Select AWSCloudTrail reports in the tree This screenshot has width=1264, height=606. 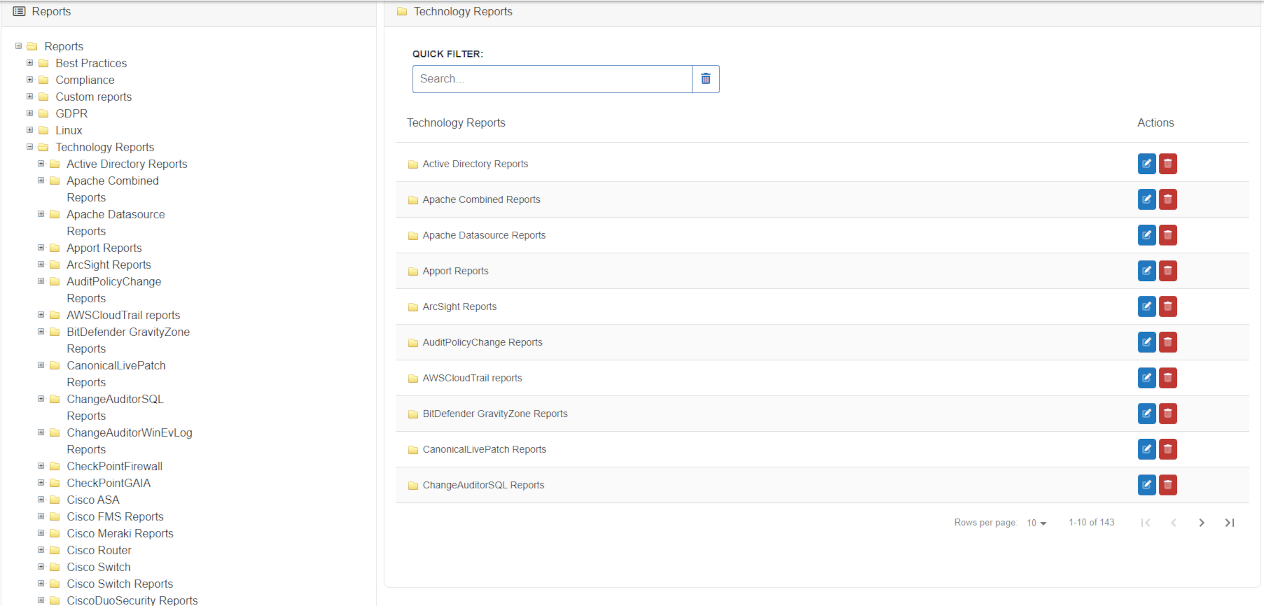click(x=123, y=315)
